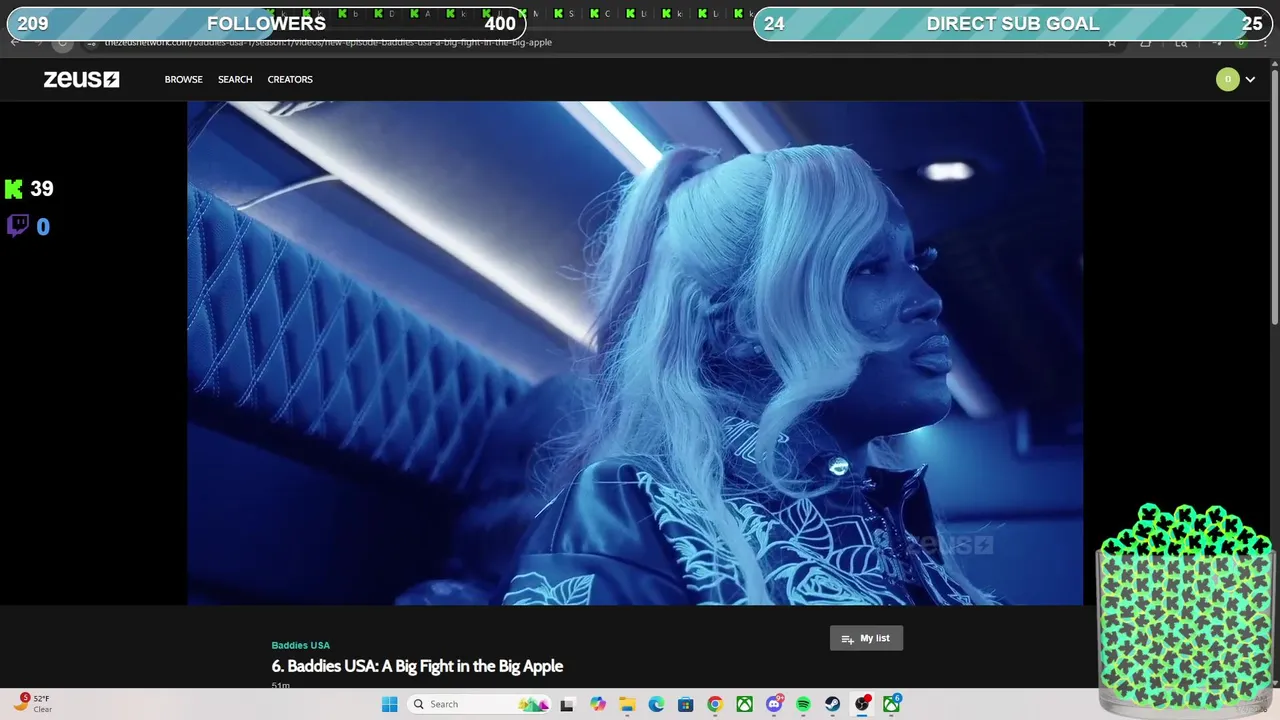
Task: Open the SEARCH page link
Action: pyautogui.click(x=235, y=79)
